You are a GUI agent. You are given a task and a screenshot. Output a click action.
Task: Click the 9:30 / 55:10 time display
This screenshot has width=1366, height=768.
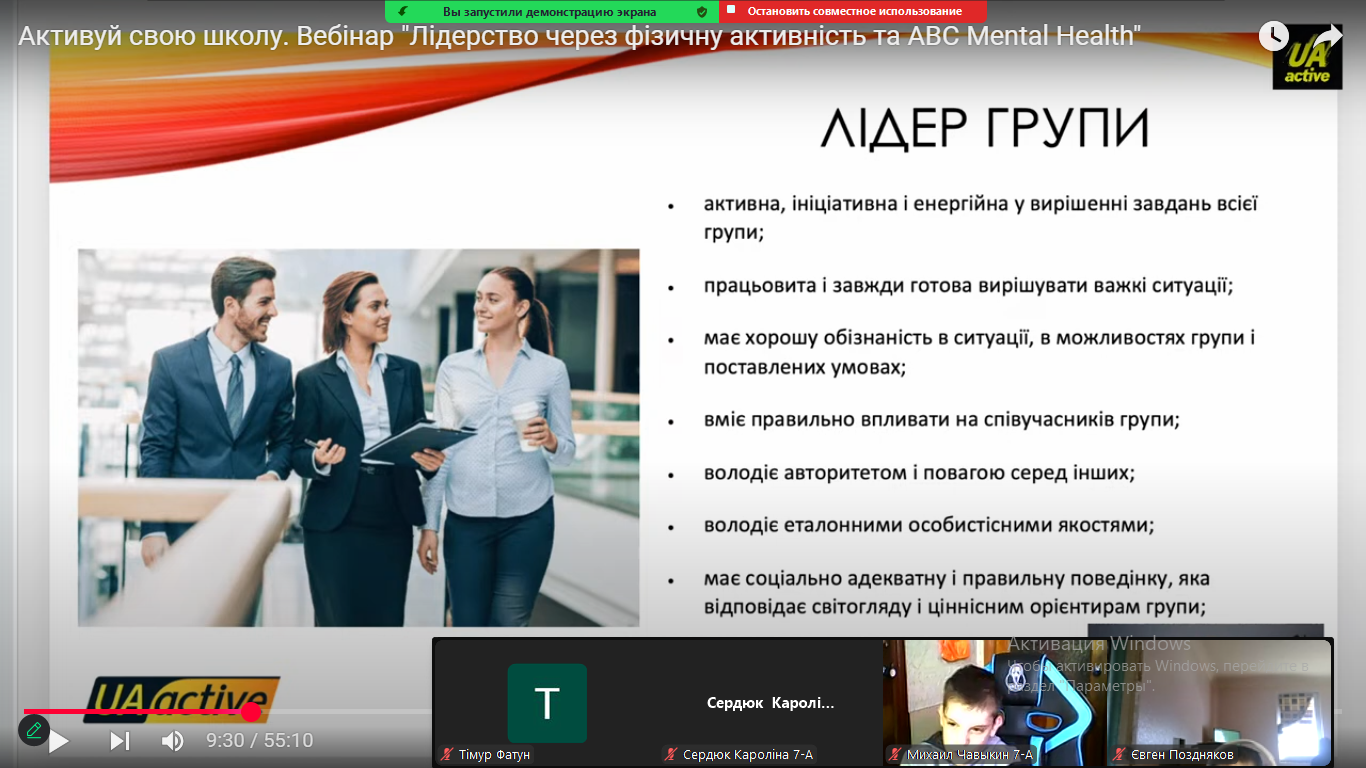click(x=260, y=741)
